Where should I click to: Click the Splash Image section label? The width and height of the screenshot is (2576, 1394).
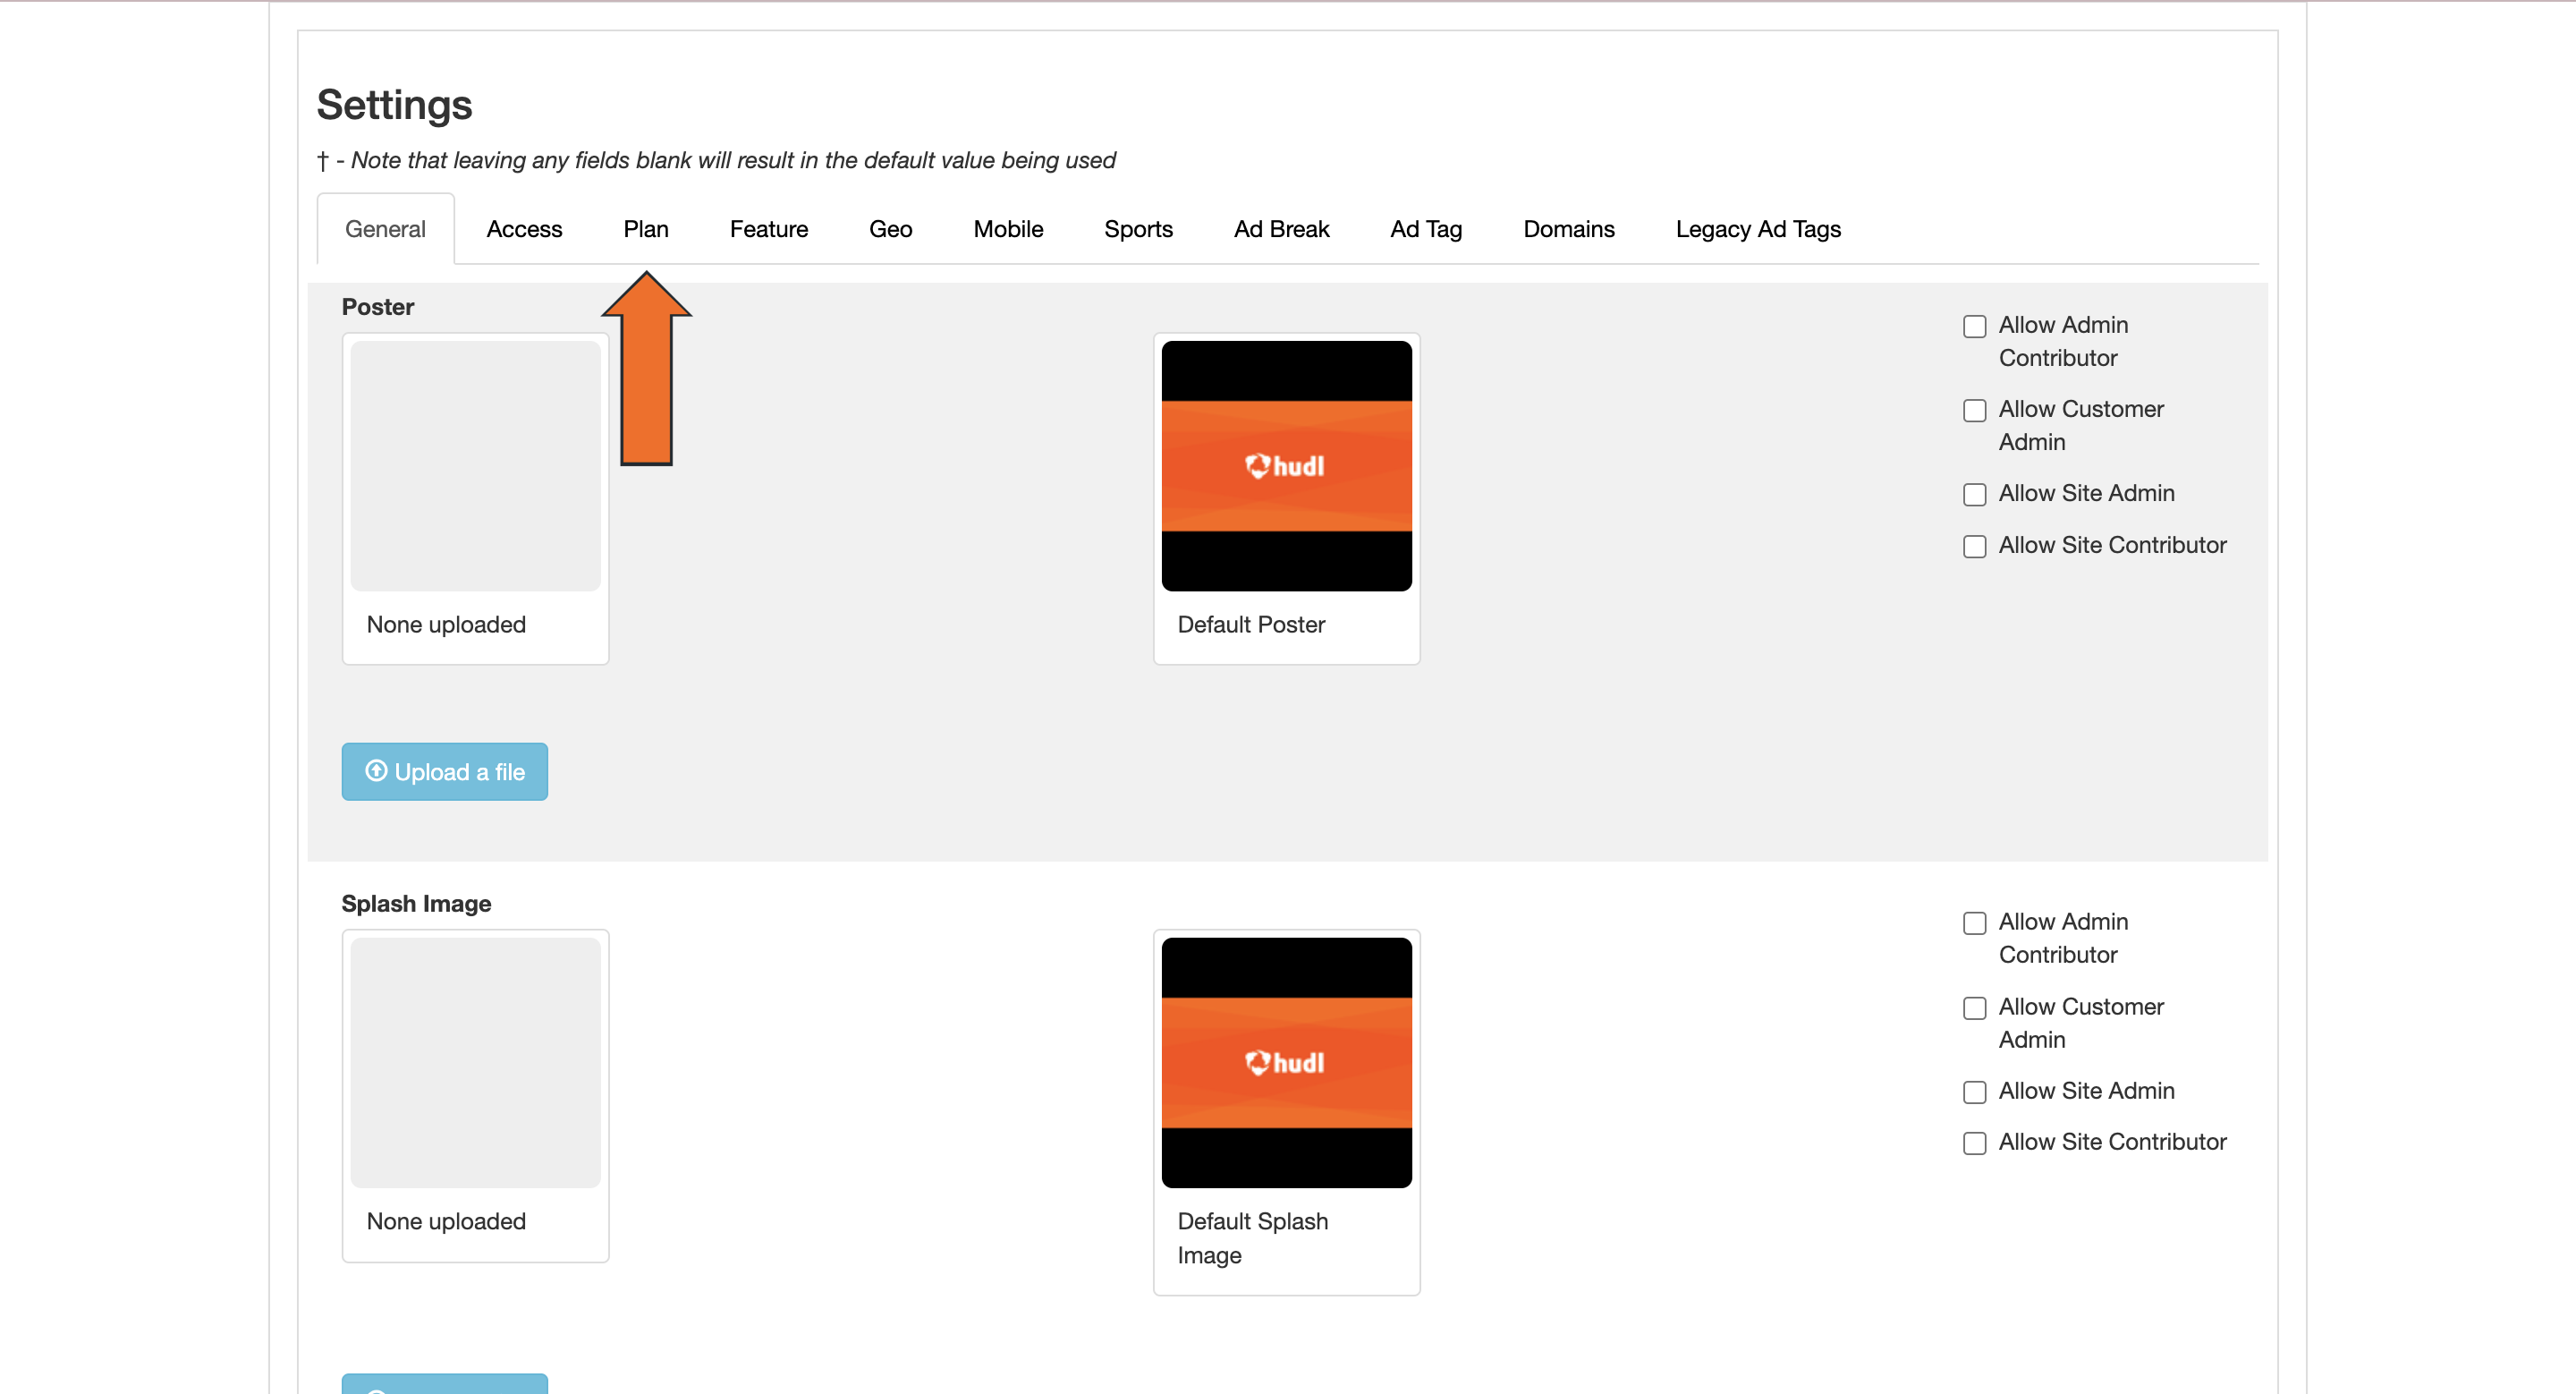(x=416, y=904)
